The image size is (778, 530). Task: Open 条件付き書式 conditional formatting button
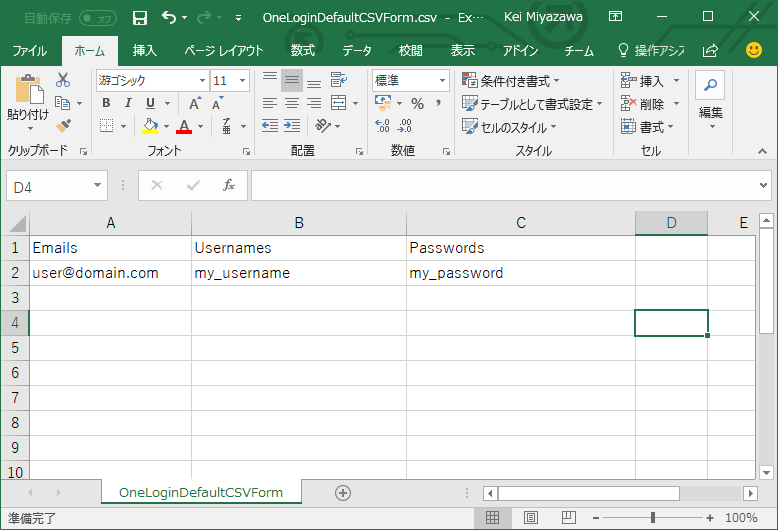(511, 80)
